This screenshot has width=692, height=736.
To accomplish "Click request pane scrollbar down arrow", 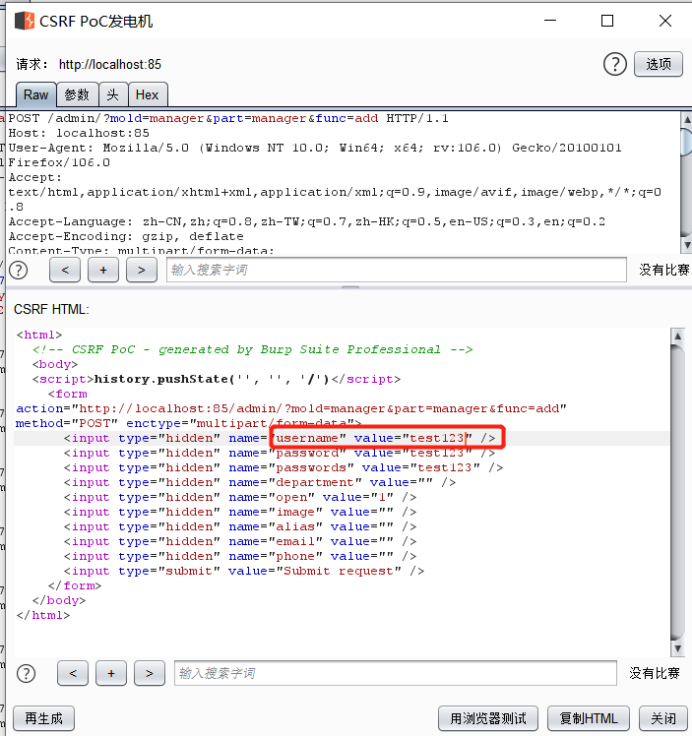I will point(687,245).
